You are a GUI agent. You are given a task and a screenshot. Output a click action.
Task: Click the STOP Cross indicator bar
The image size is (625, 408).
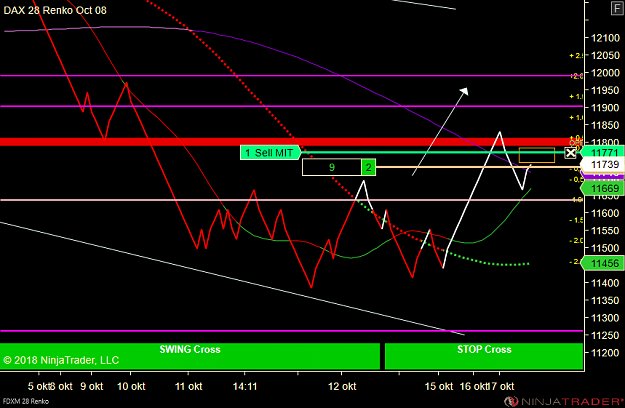point(484,356)
